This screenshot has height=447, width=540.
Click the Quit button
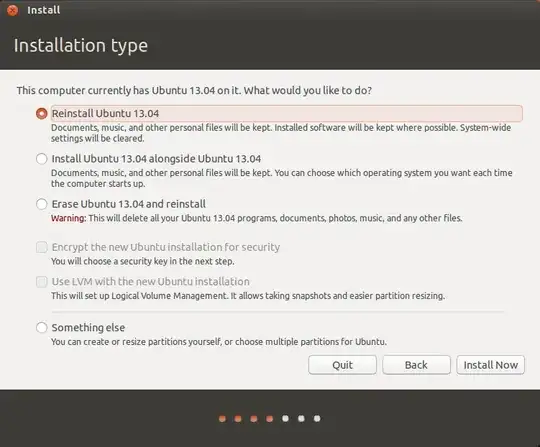(x=342, y=365)
